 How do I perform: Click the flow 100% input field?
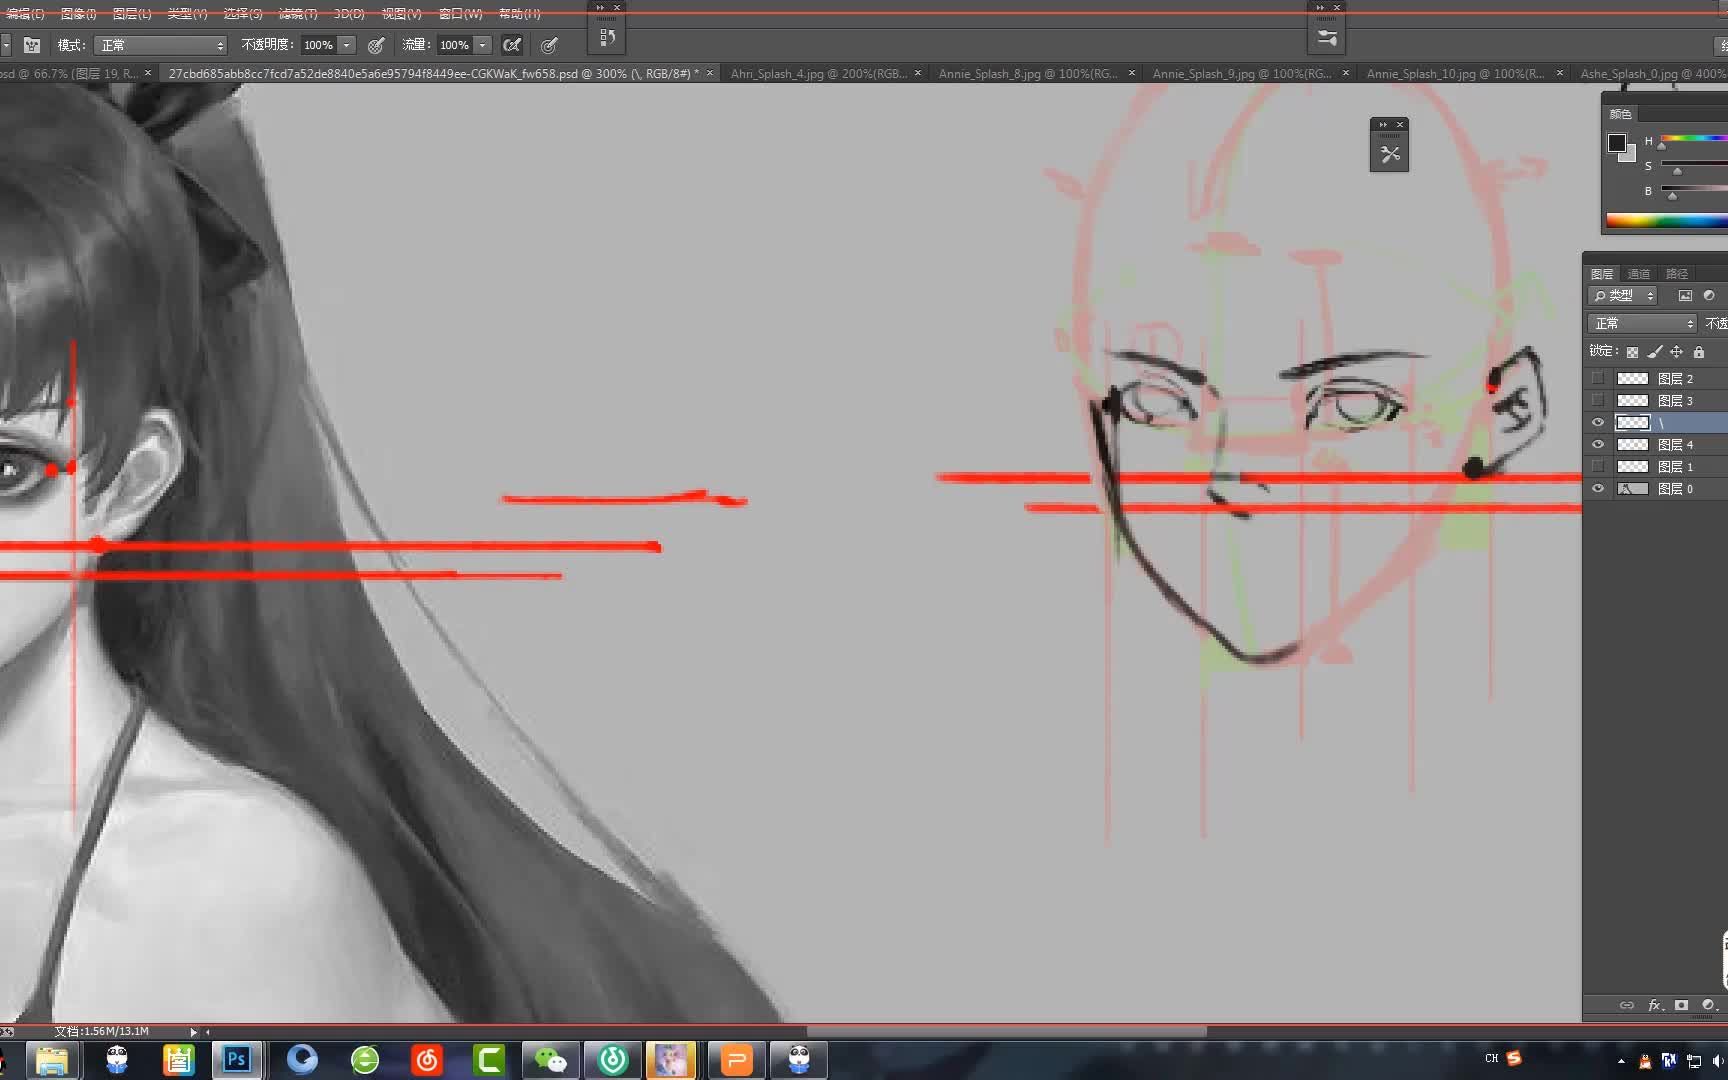(454, 45)
